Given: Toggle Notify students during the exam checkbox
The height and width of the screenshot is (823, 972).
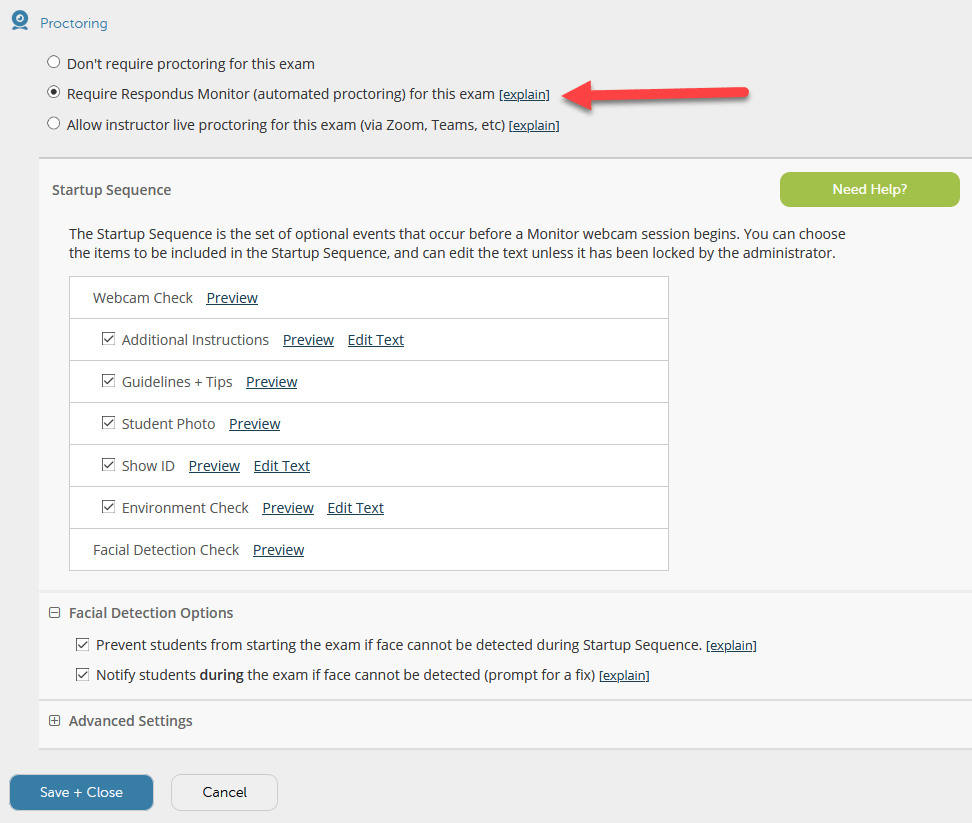Looking at the screenshot, I should point(83,675).
